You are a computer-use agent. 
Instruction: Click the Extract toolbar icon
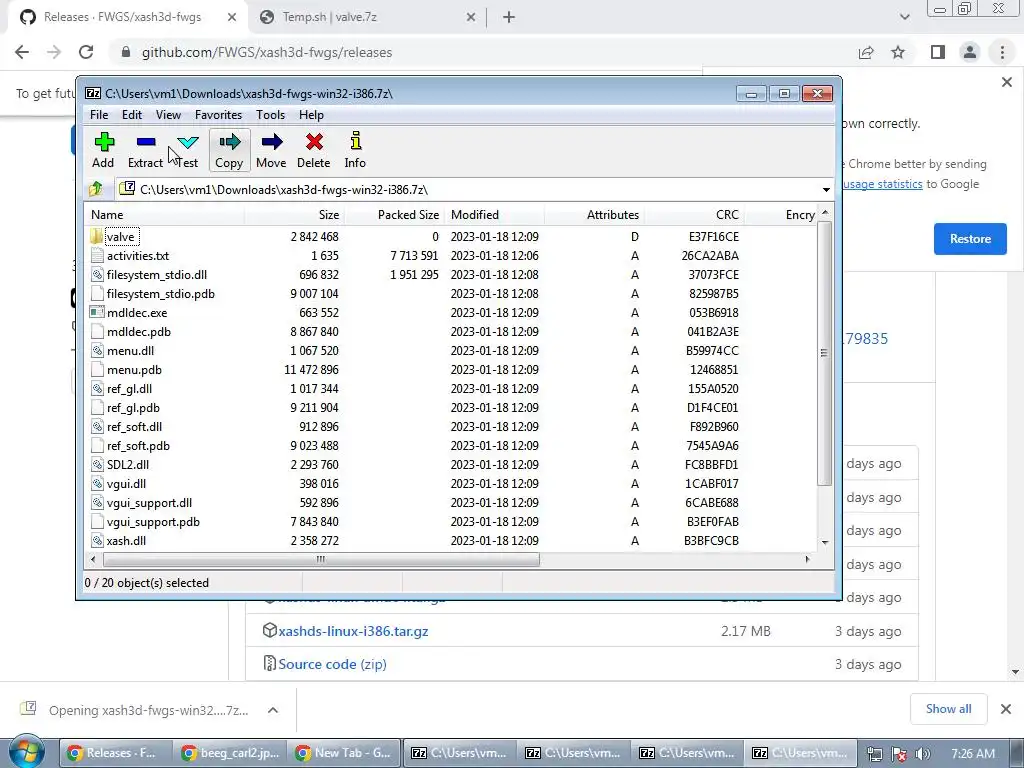(x=146, y=142)
